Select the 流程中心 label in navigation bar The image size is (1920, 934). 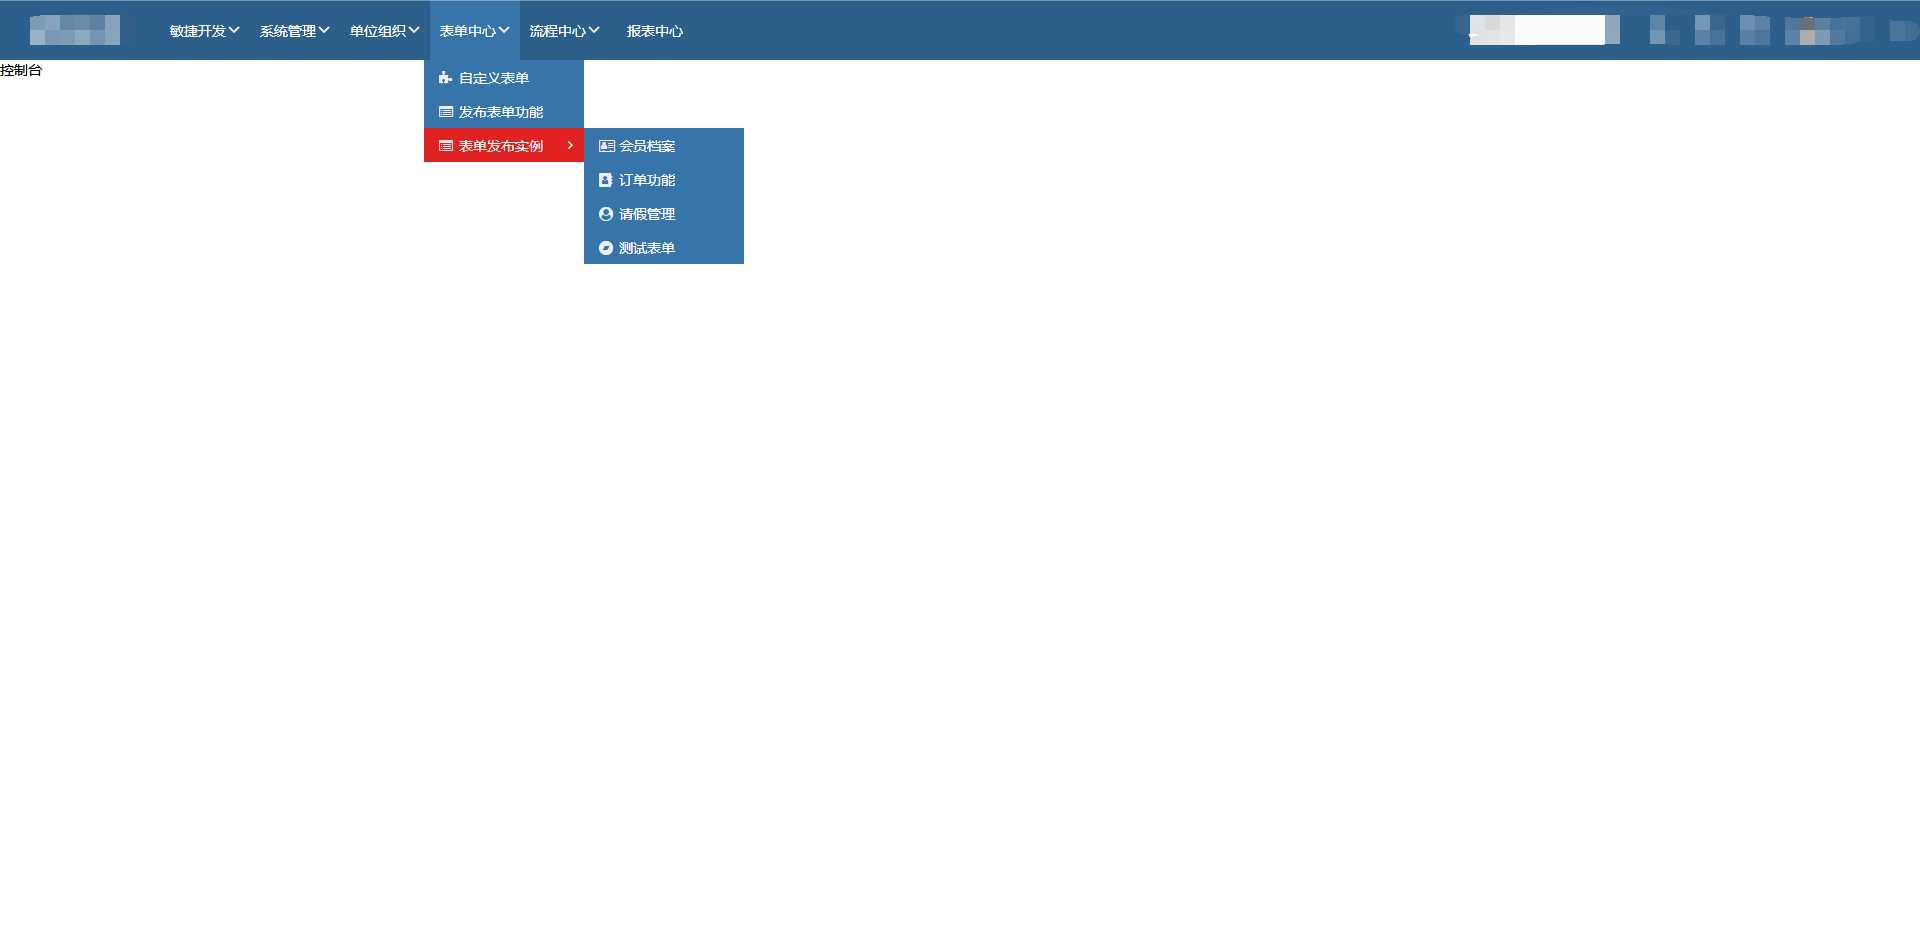(557, 31)
